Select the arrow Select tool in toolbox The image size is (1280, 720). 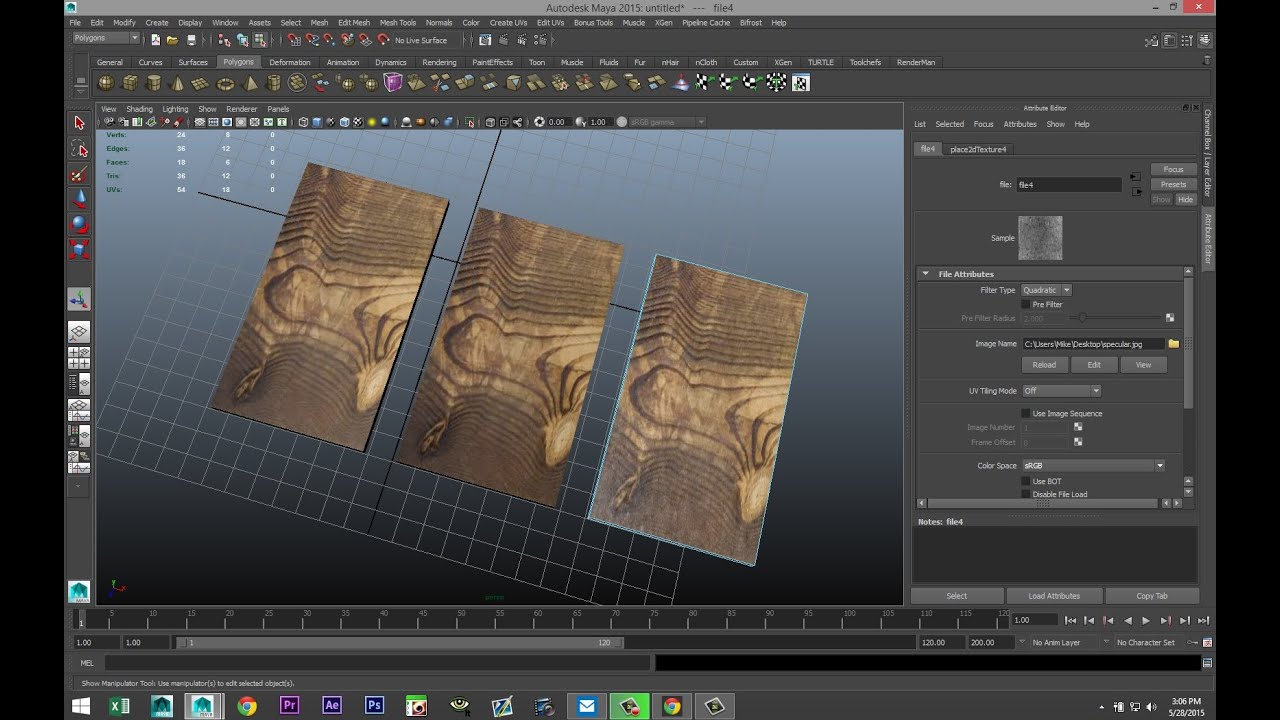tap(79, 123)
